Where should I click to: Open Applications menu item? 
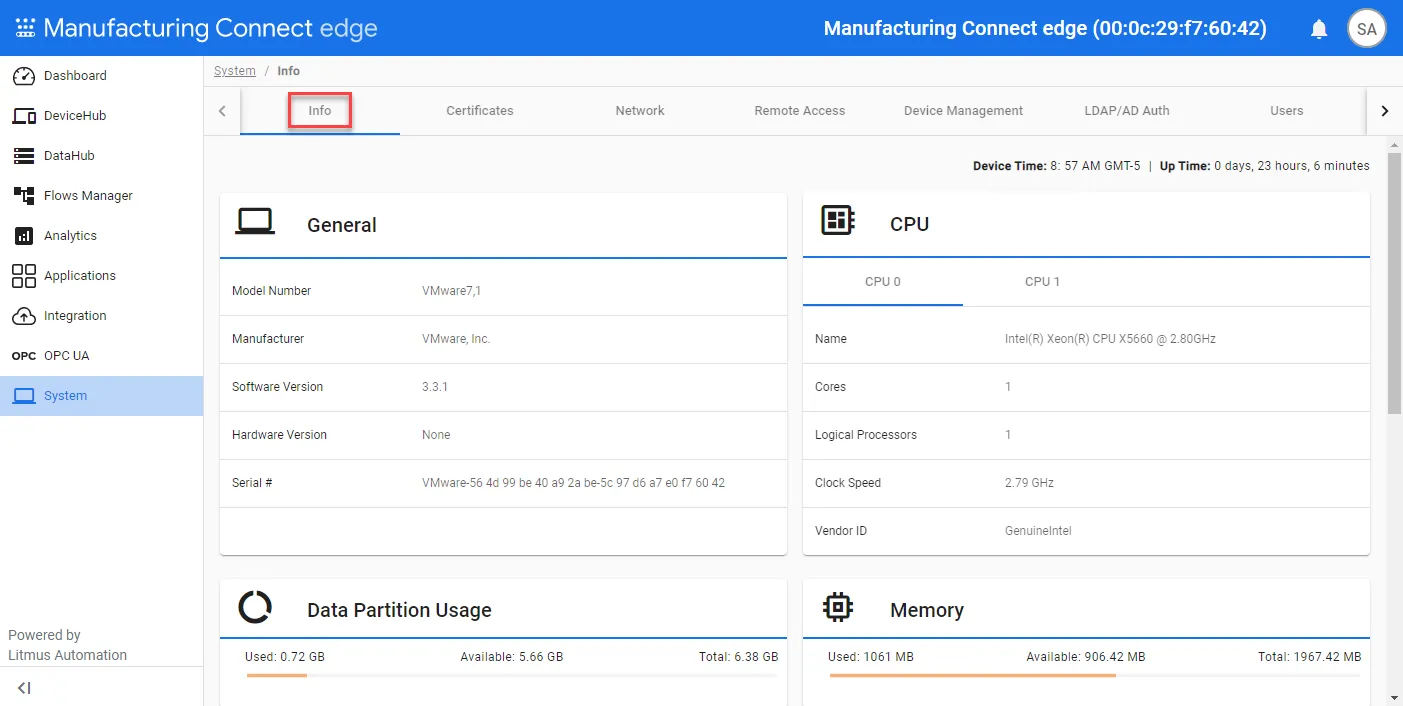101,276
